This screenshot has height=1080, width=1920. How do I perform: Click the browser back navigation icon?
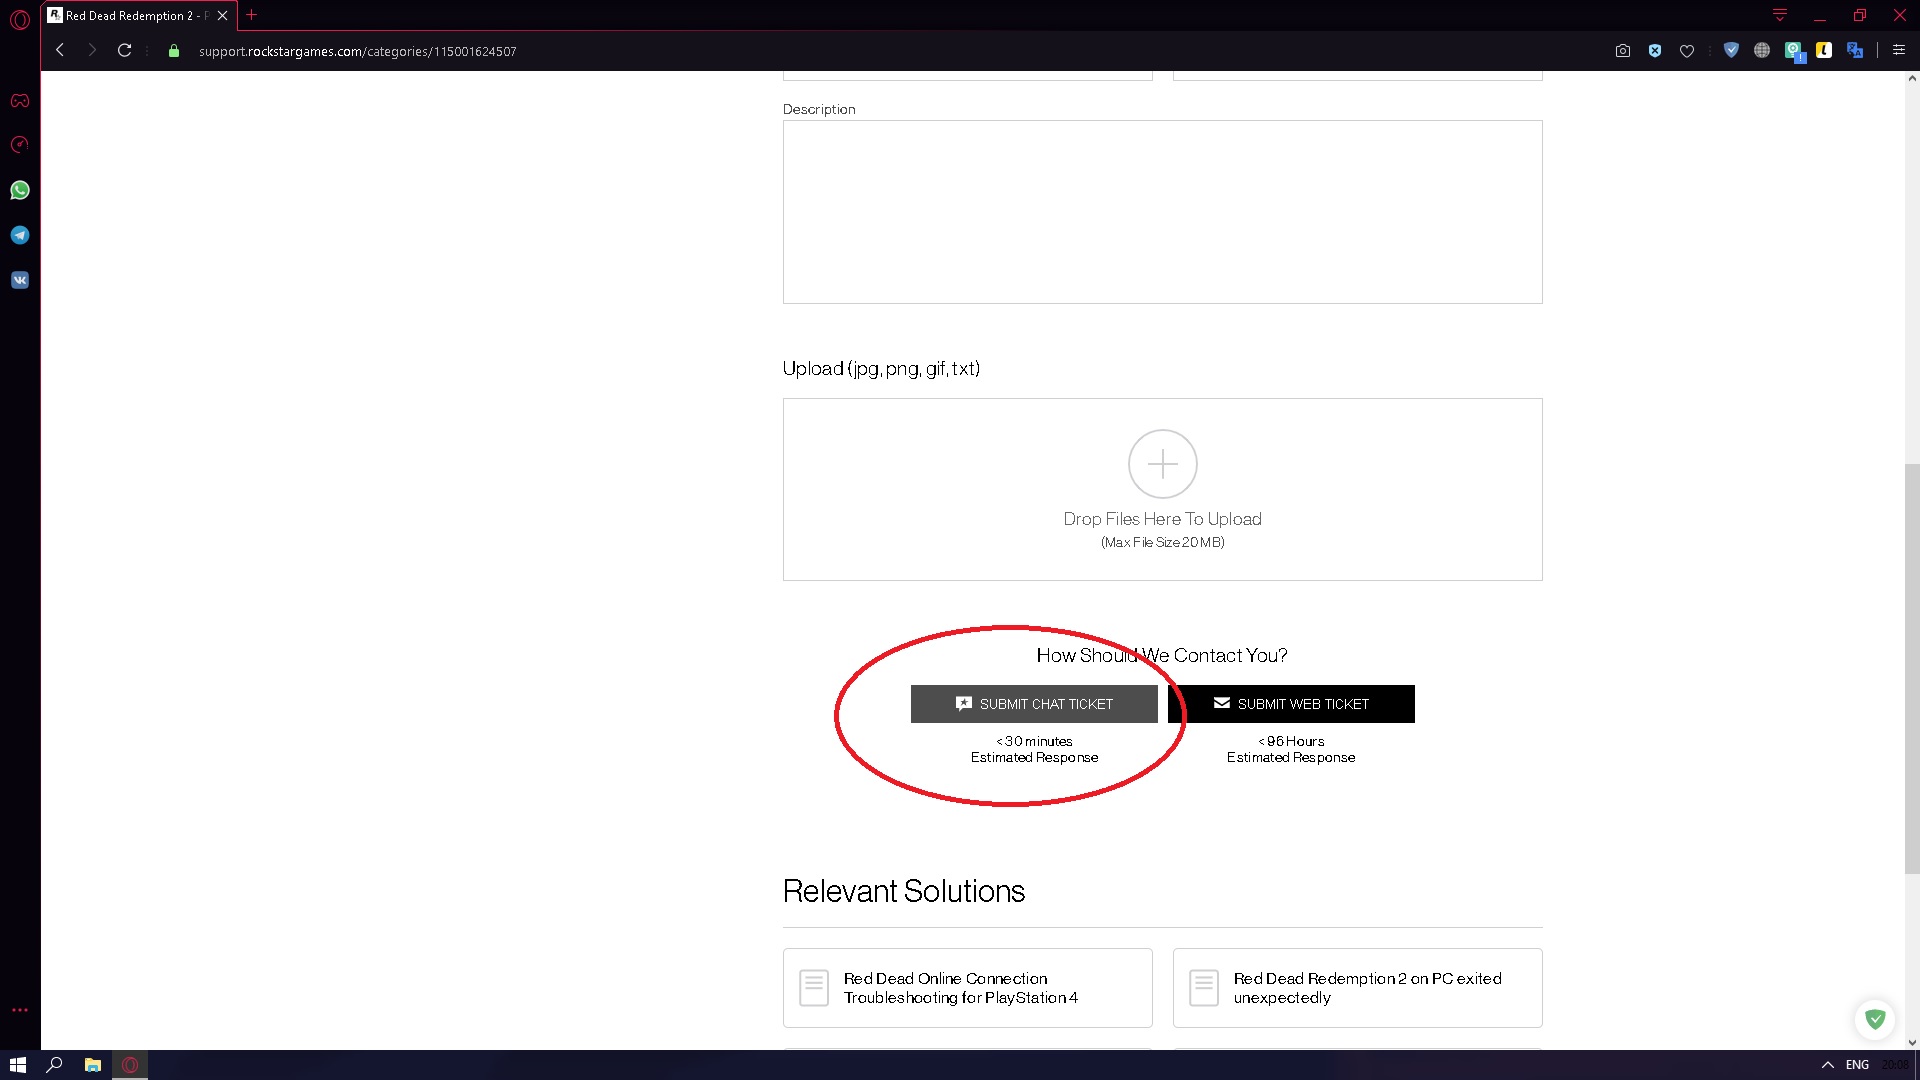tap(59, 50)
